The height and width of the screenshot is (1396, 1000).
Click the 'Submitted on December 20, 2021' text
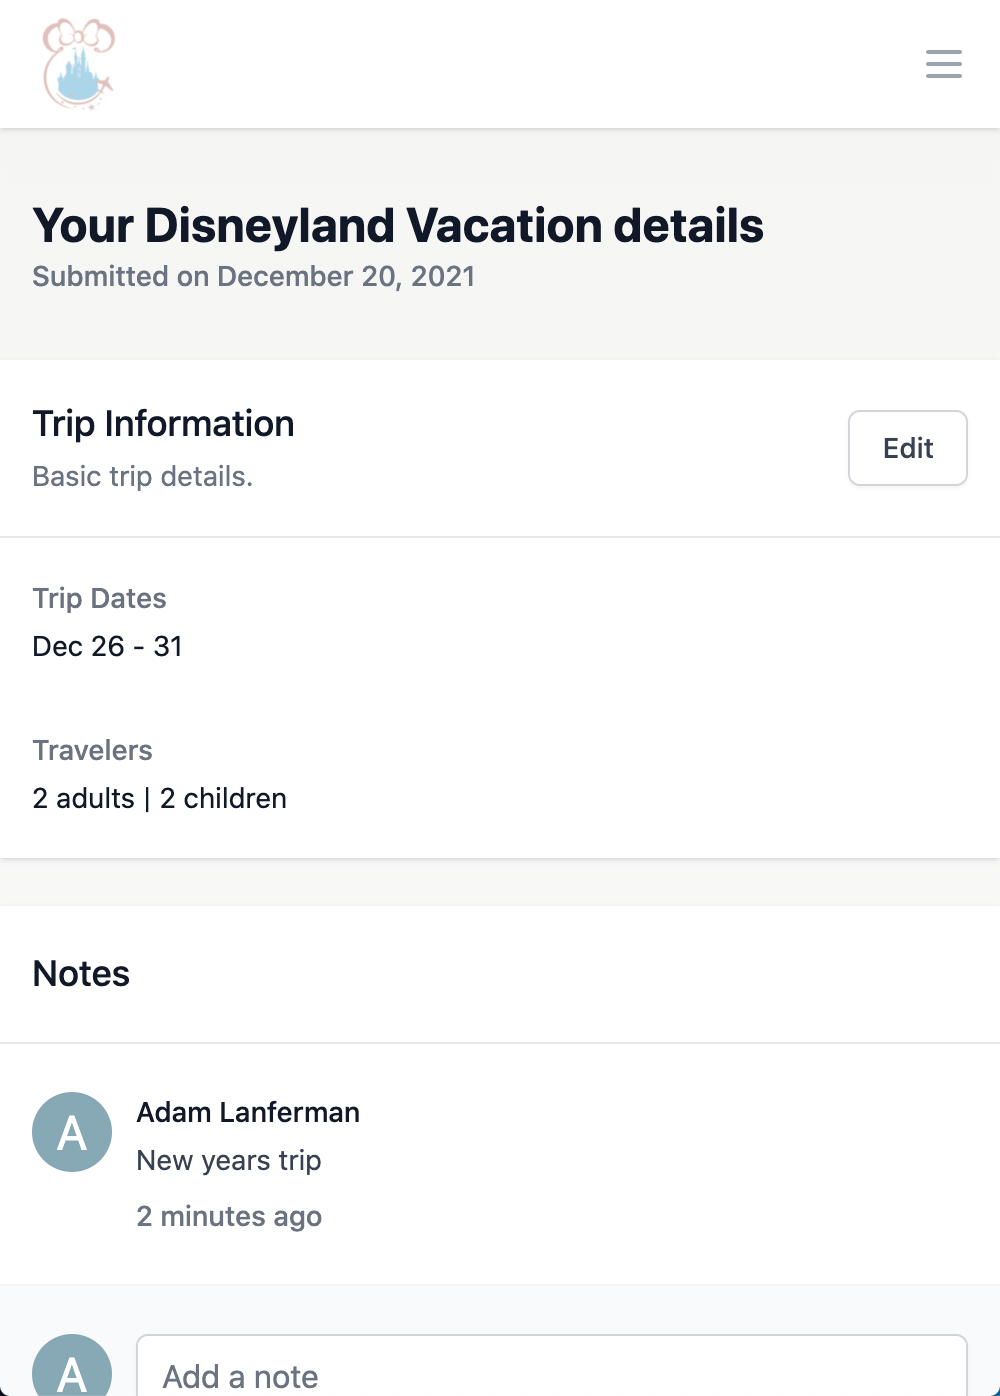pyautogui.click(x=254, y=276)
